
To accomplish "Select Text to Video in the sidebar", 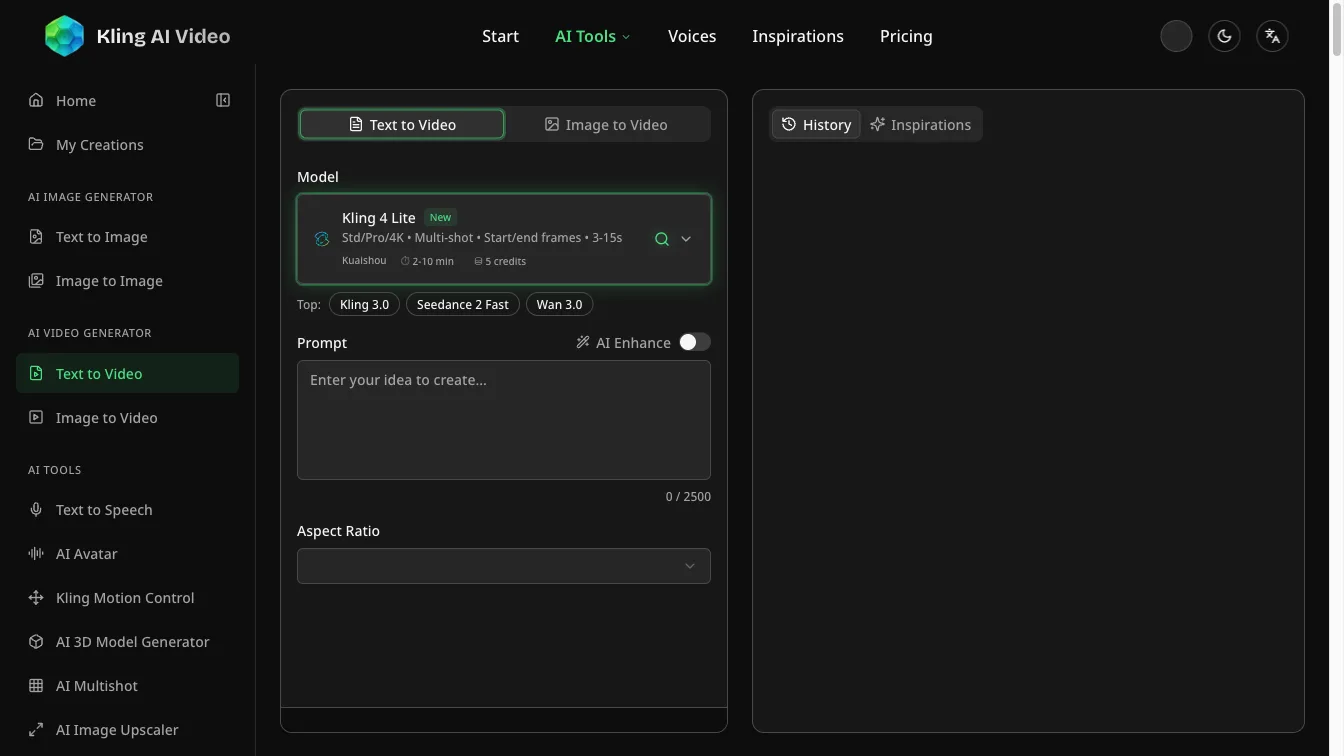I will [127, 373].
